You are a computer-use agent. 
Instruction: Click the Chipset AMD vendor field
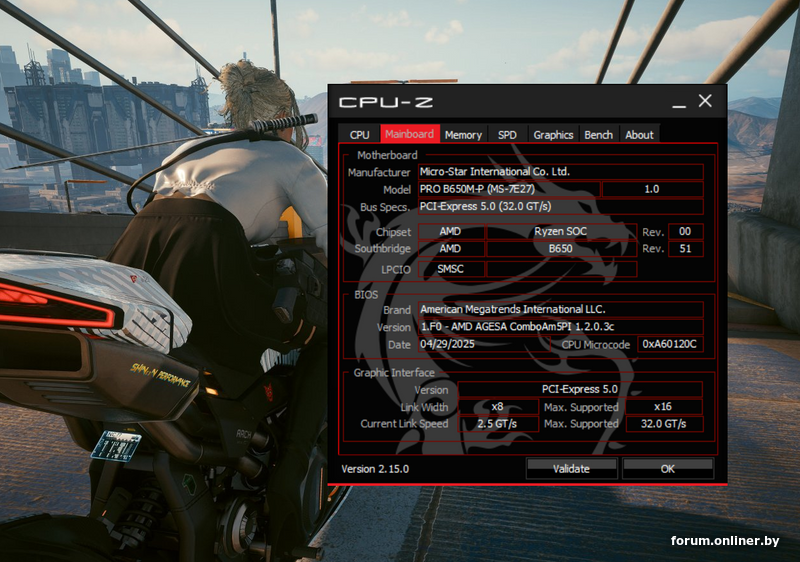(x=452, y=232)
